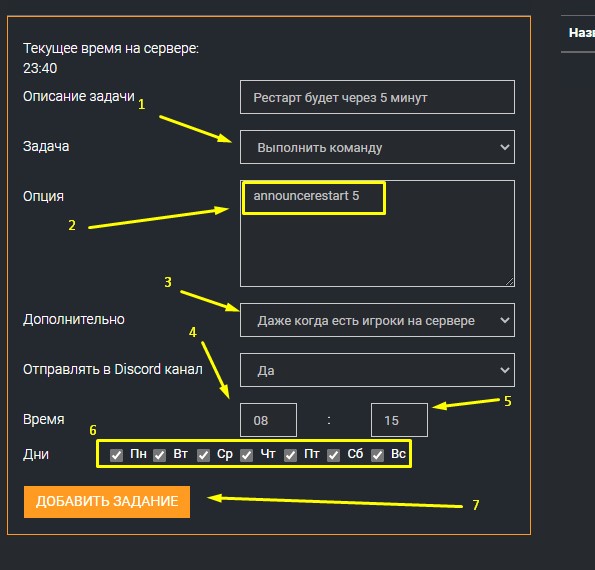Select the minutes field showing 15

[x=399, y=420]
